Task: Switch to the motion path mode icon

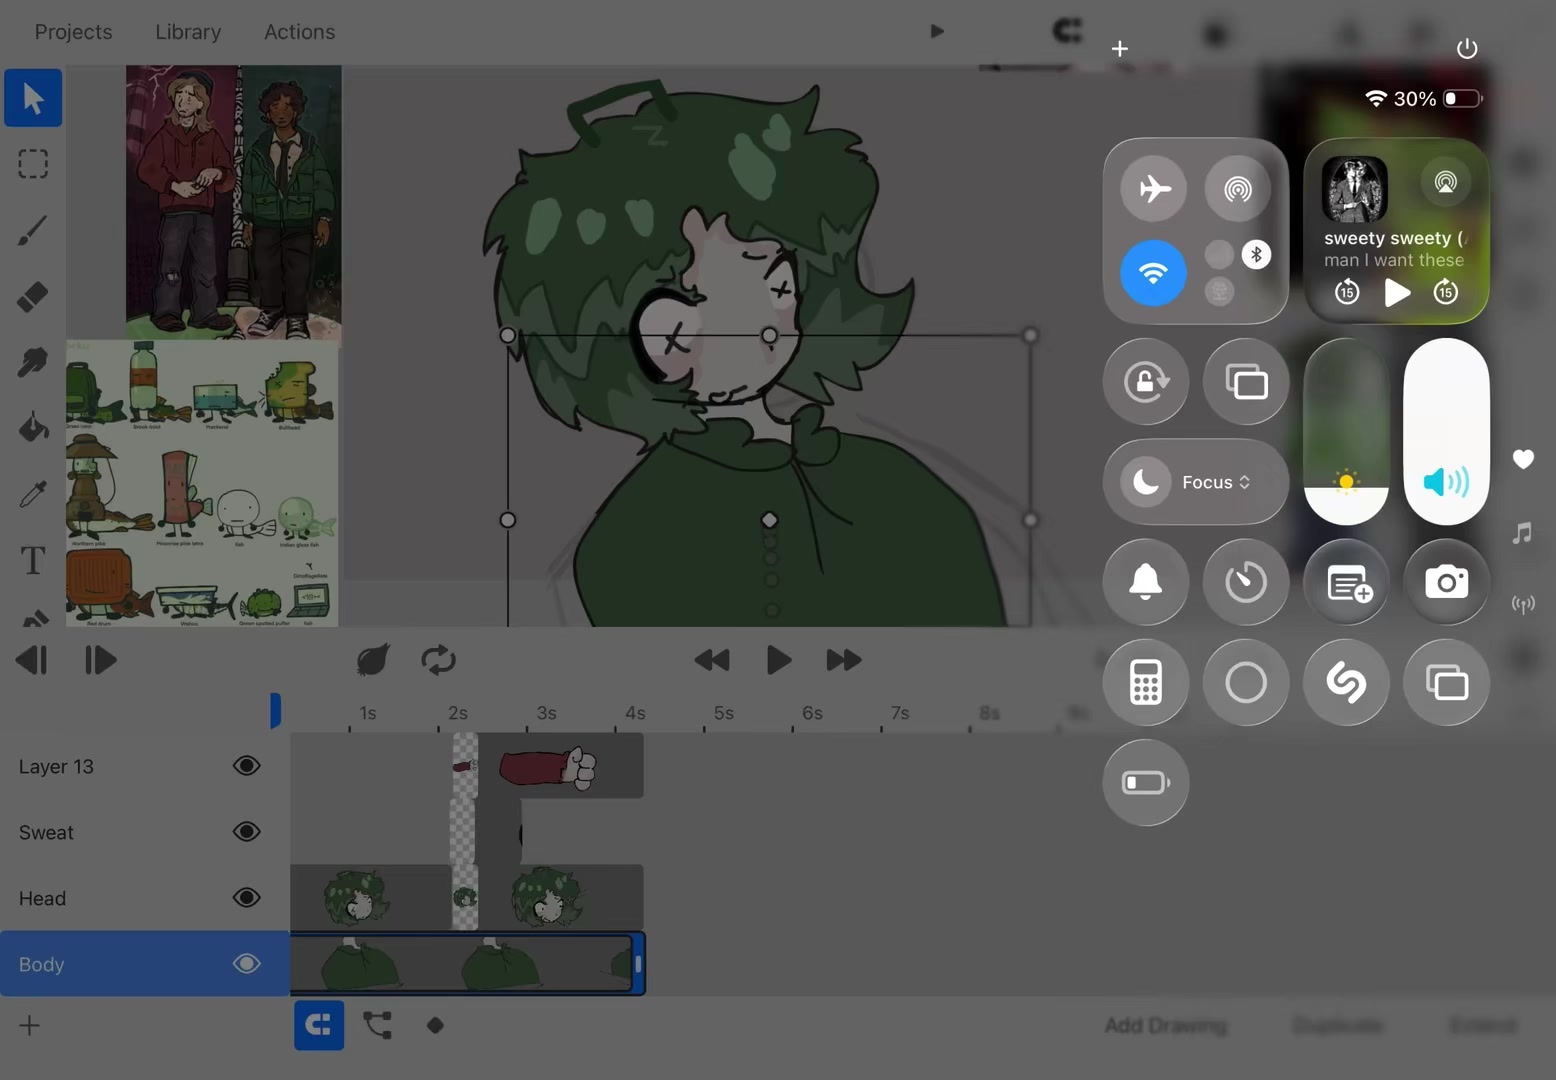Action: [x=377, y=1025]
